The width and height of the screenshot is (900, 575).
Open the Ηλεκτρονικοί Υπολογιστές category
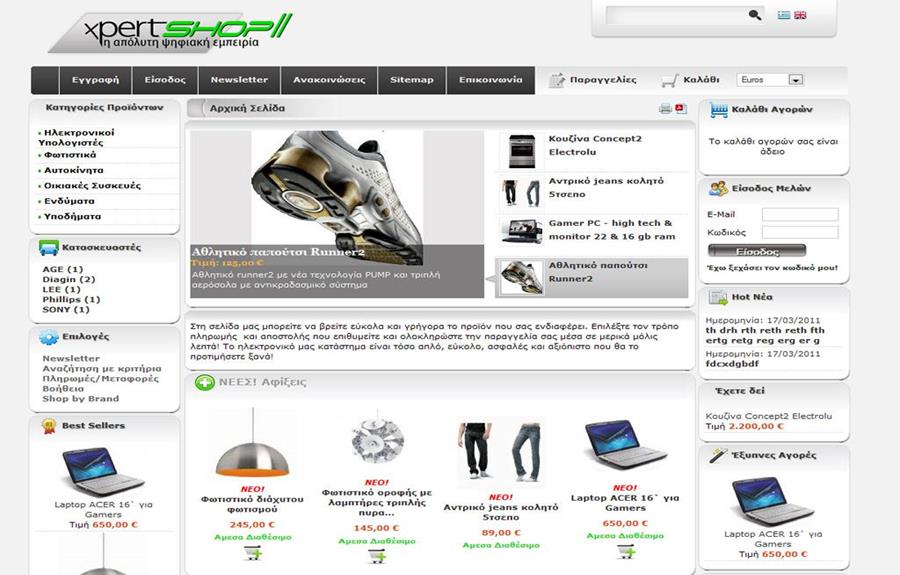click(76, 138)
